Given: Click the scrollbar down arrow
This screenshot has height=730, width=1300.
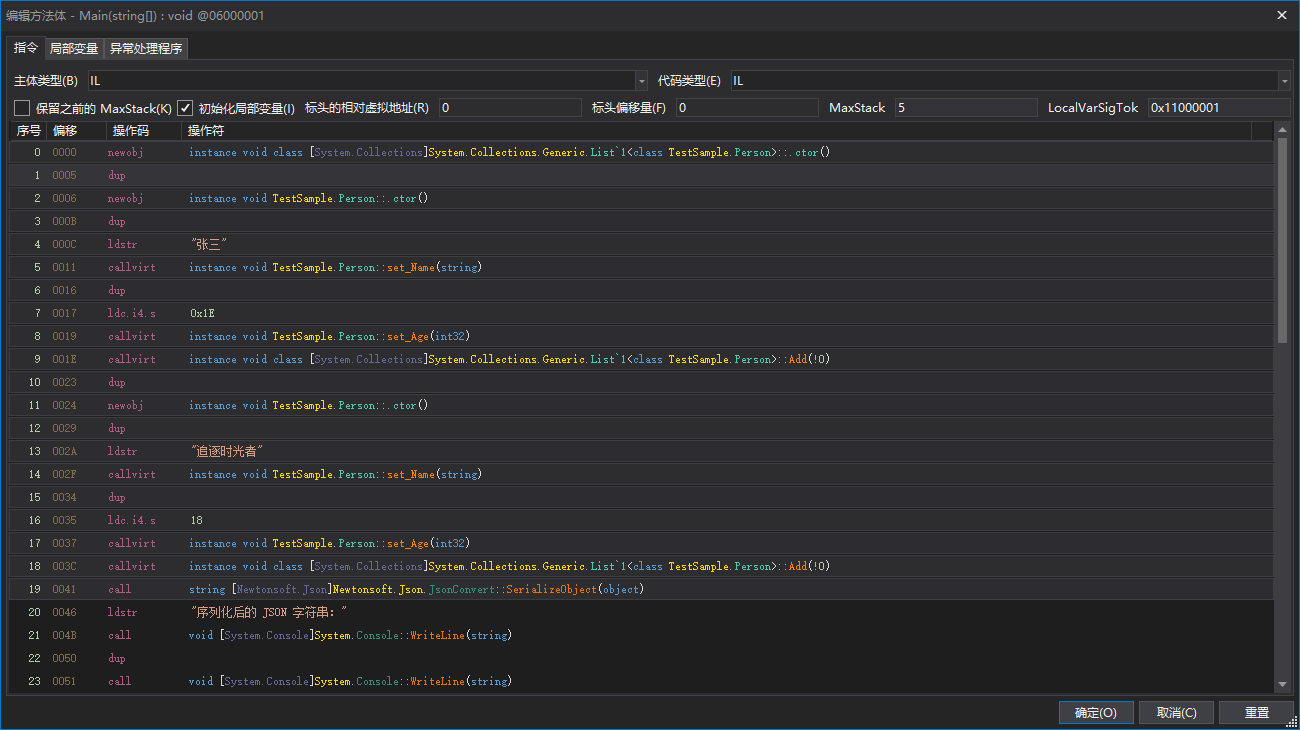Looking at the screenshot, I should tap(1282, 684).
